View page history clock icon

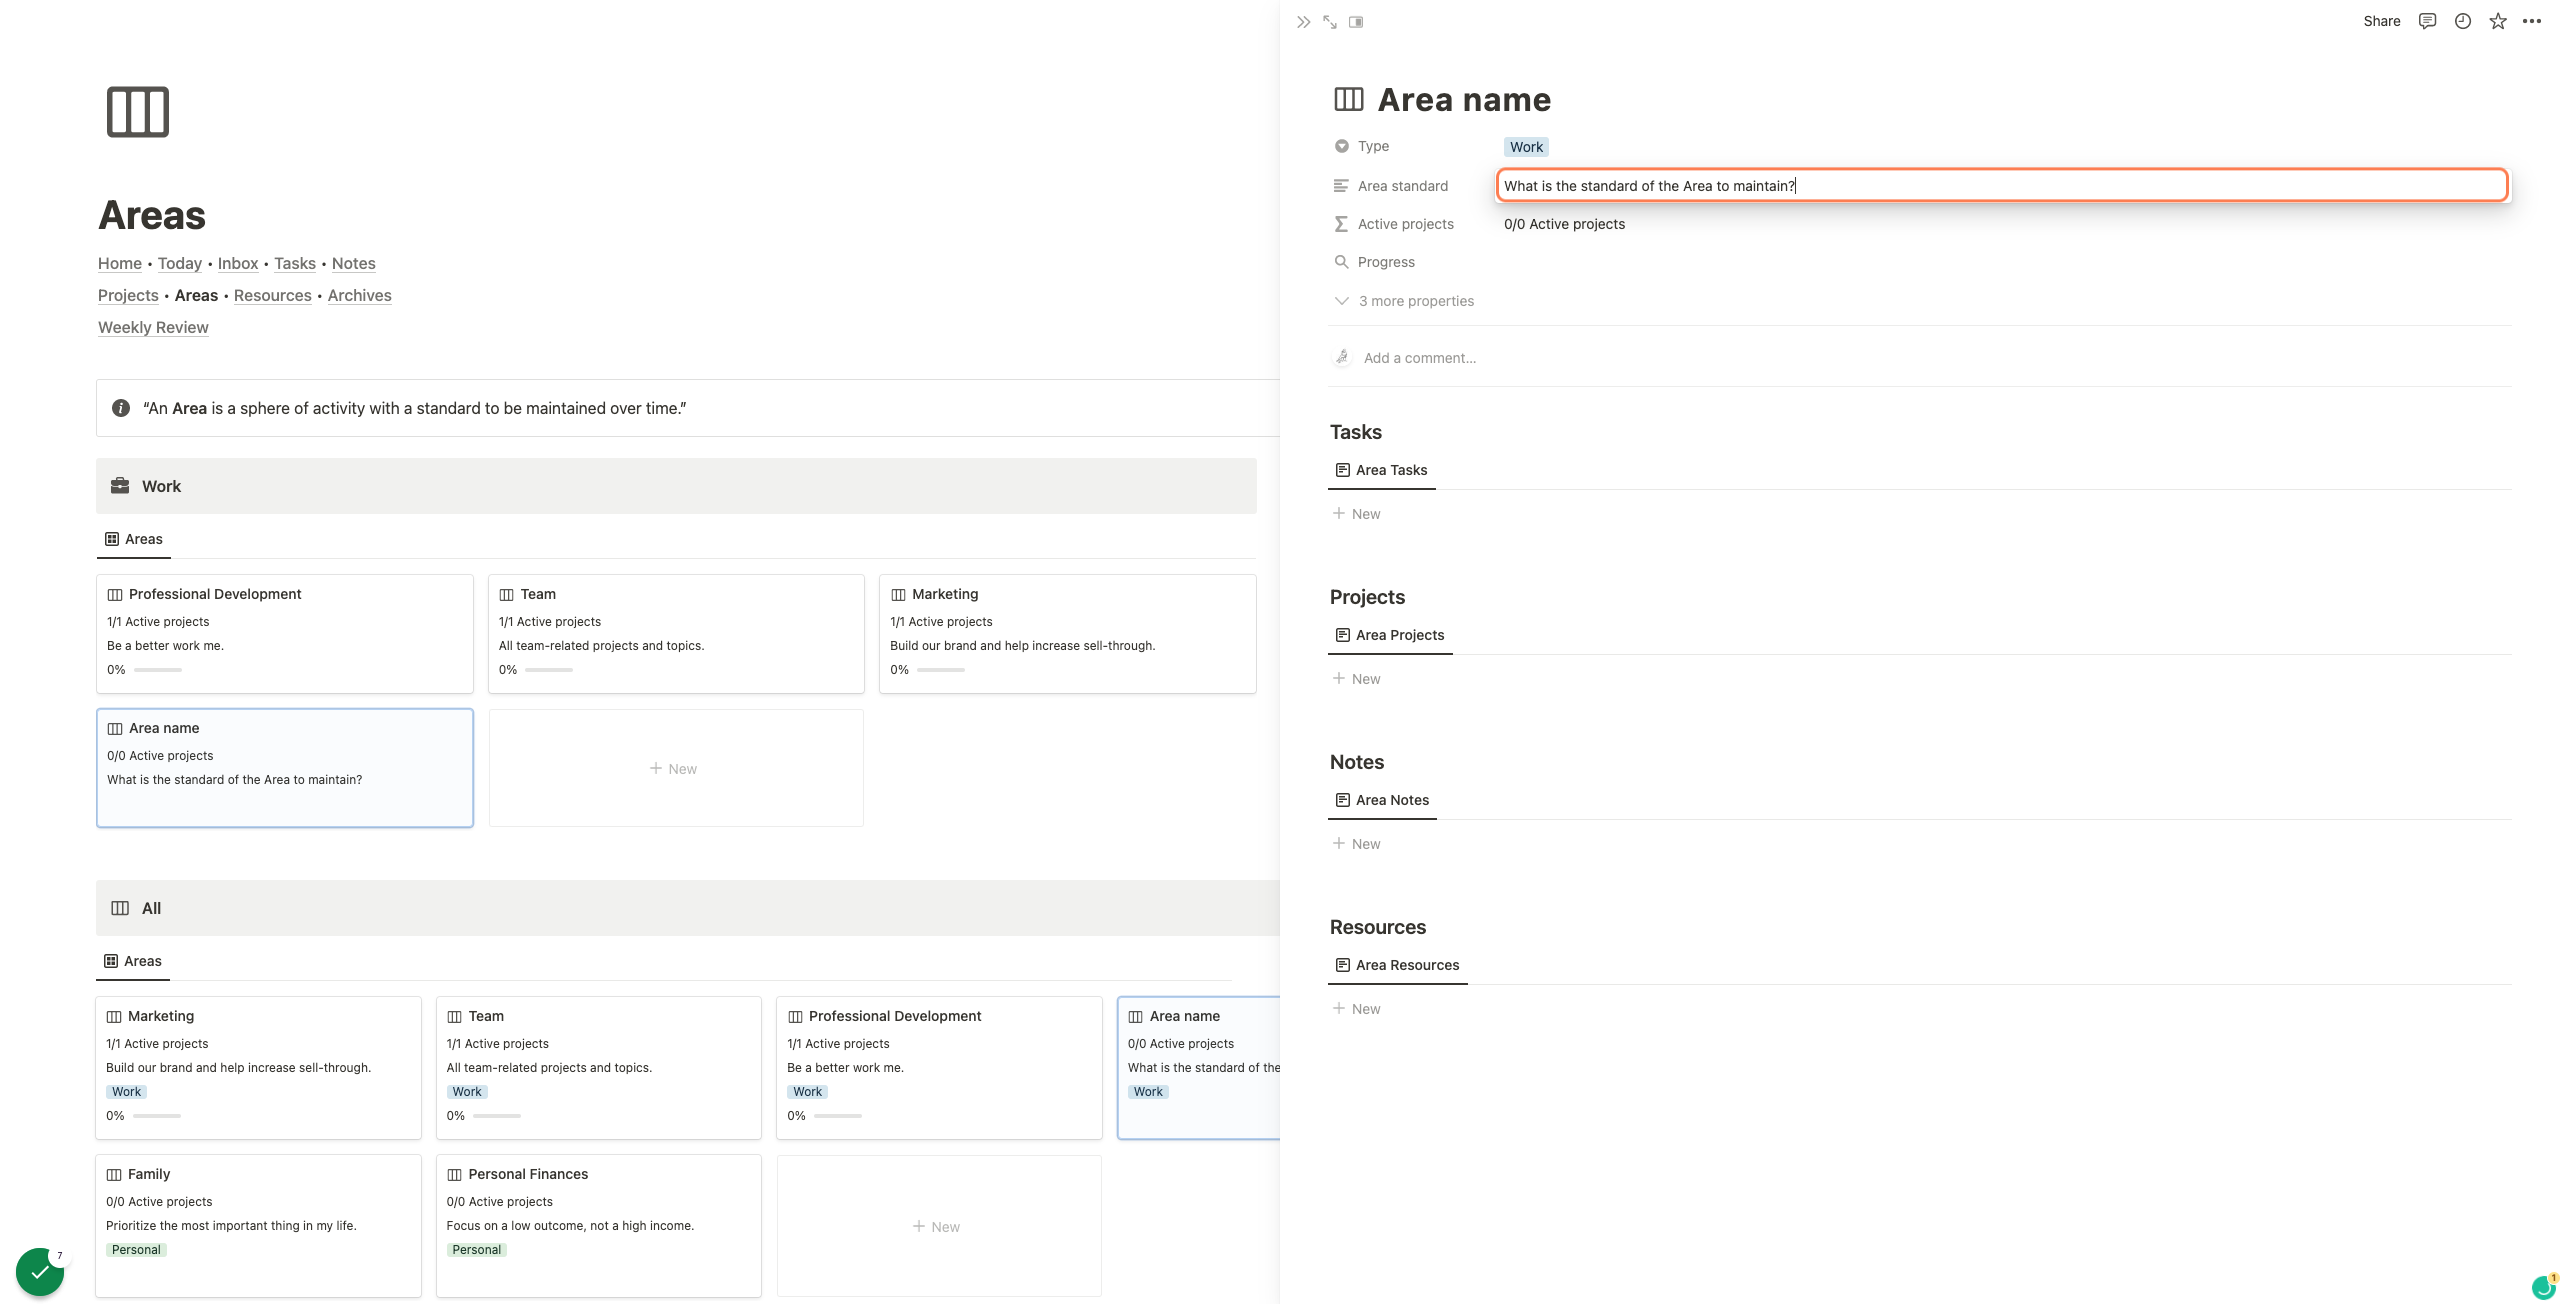pyautogui.click(x=2463, y=21)
